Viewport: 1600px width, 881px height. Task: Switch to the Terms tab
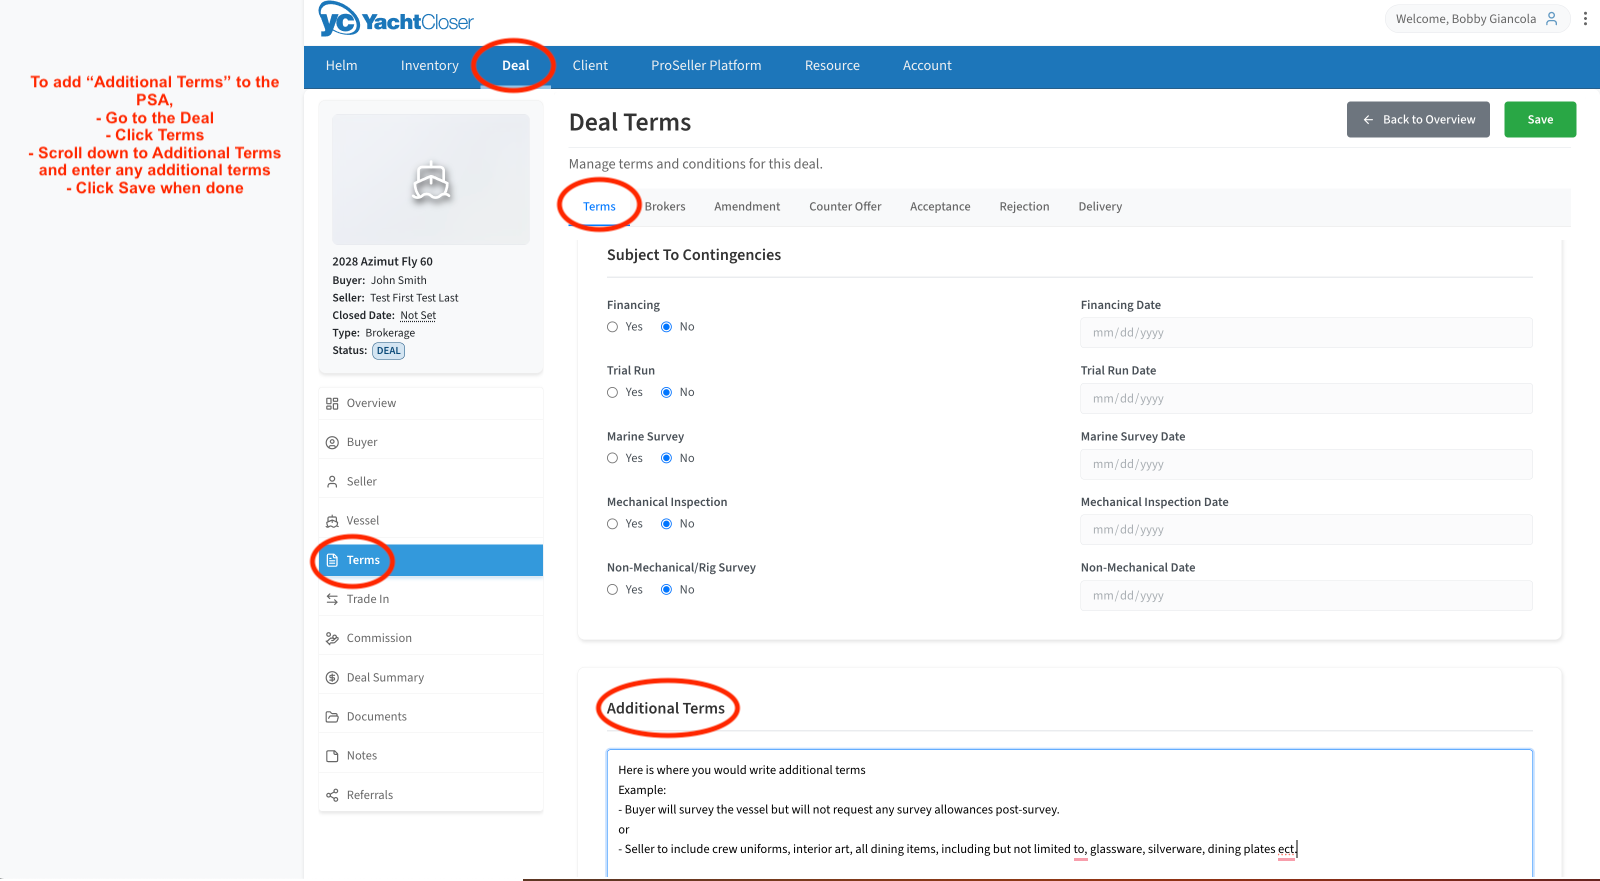(599, 207)
